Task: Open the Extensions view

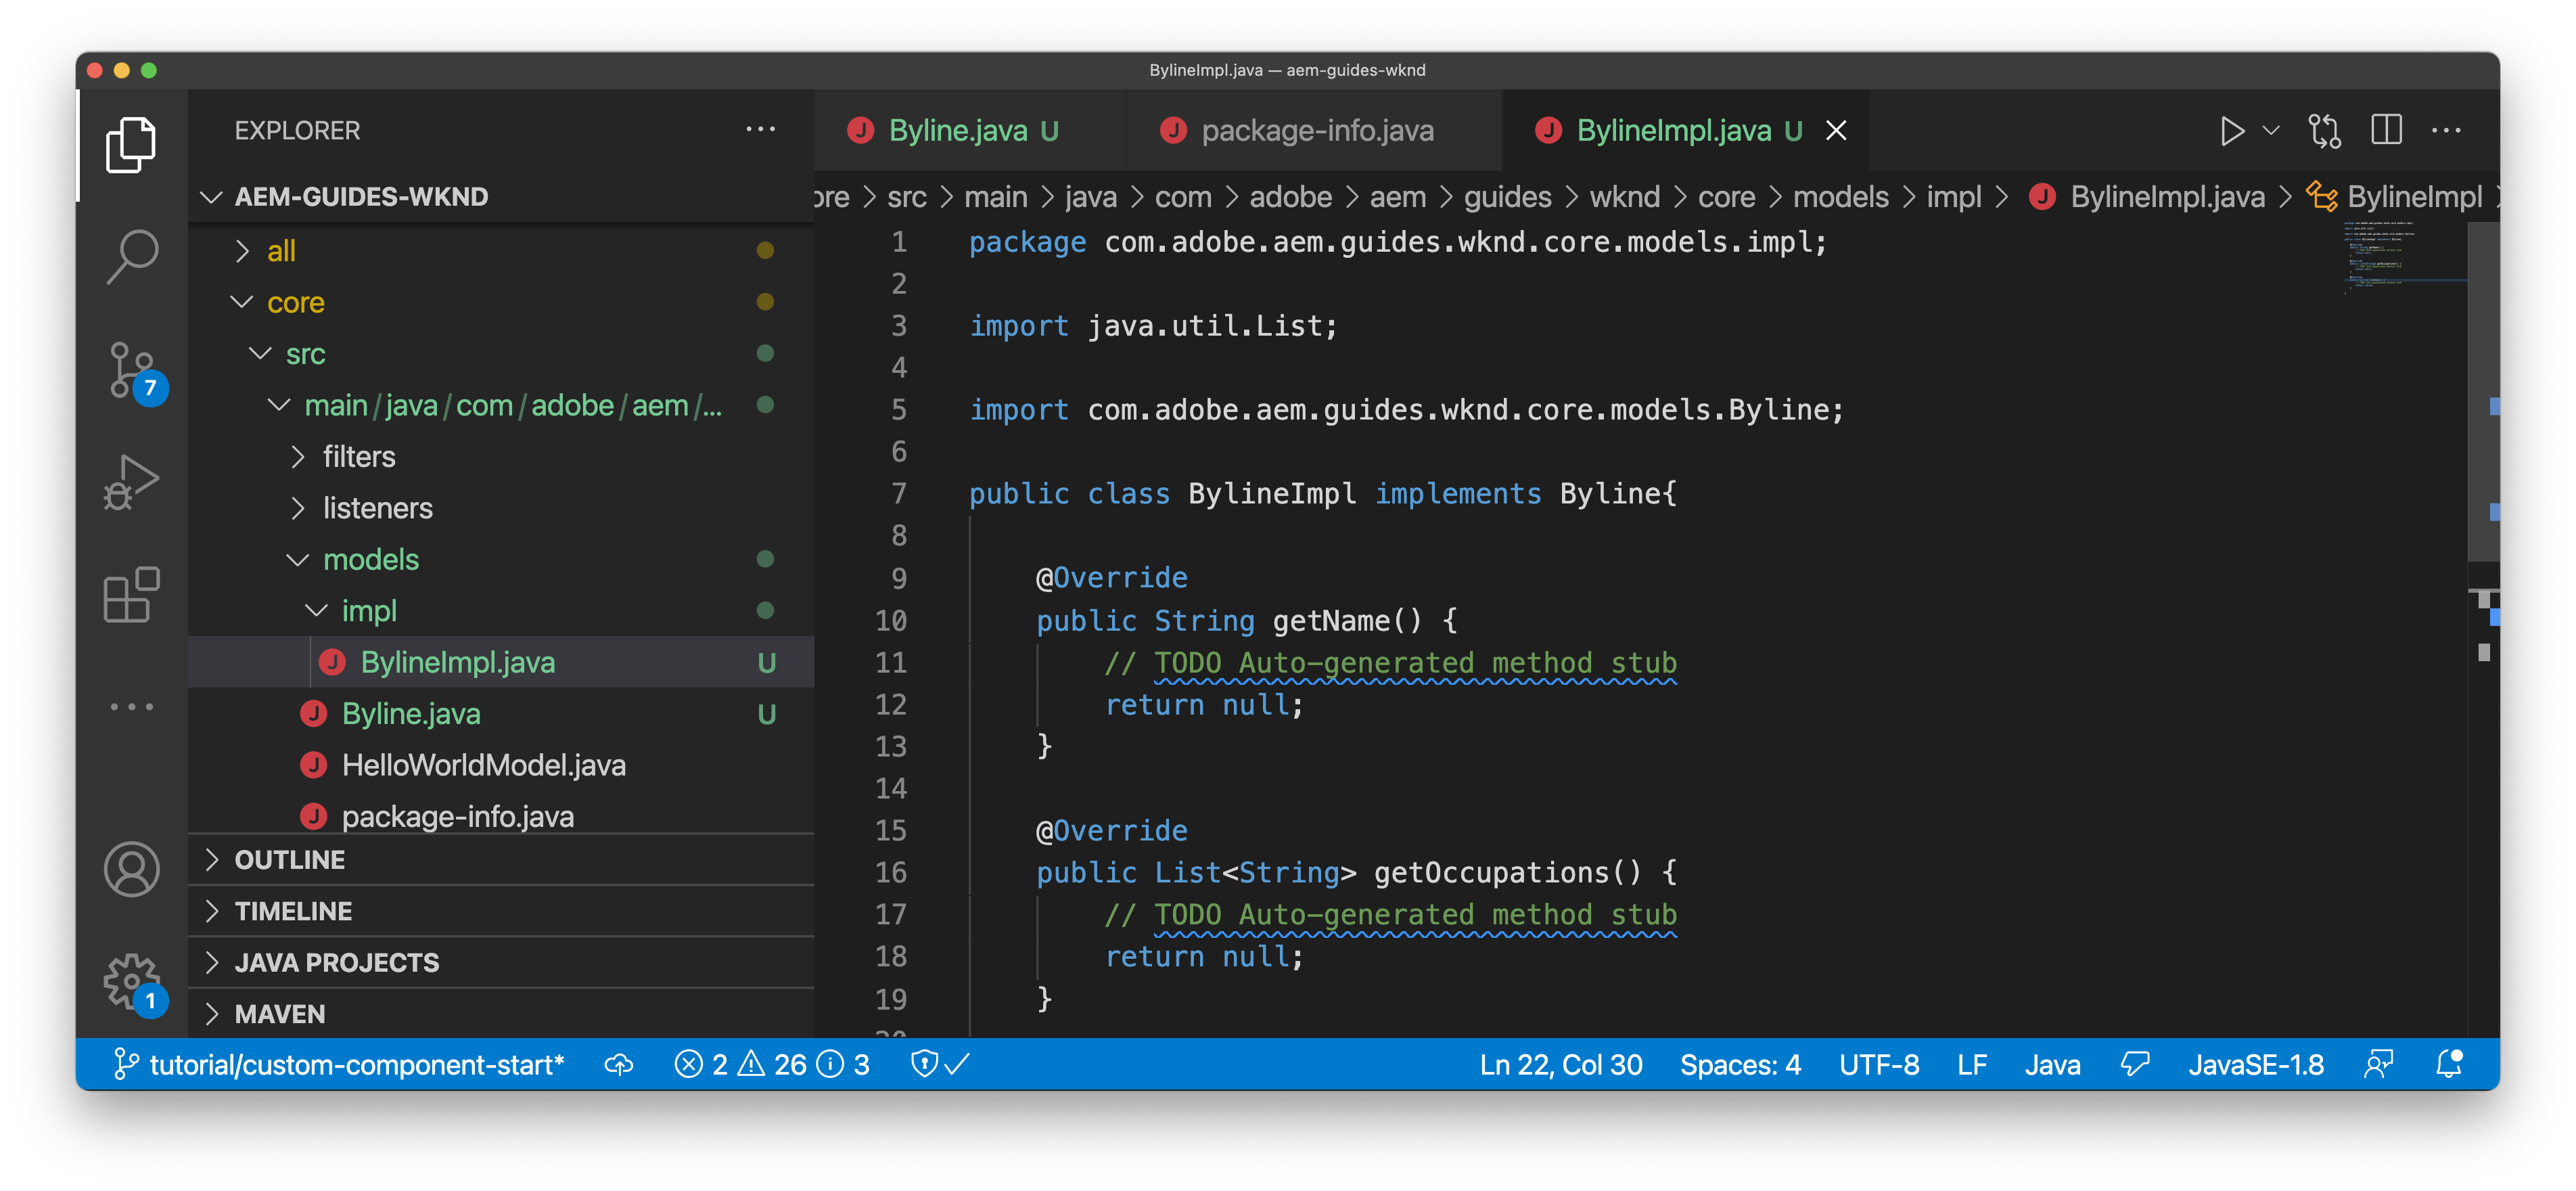Action: (132, 595)
